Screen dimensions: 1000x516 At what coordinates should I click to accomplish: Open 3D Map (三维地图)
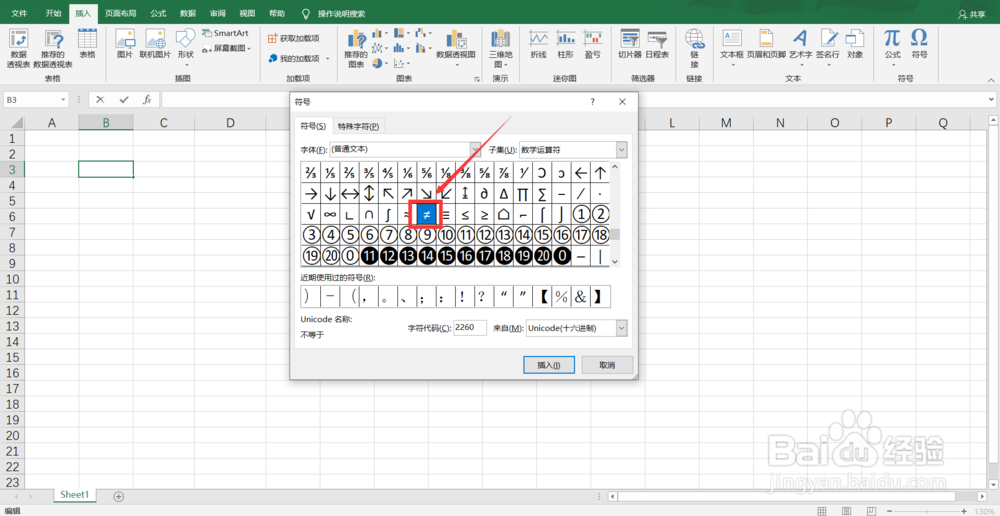501,48
